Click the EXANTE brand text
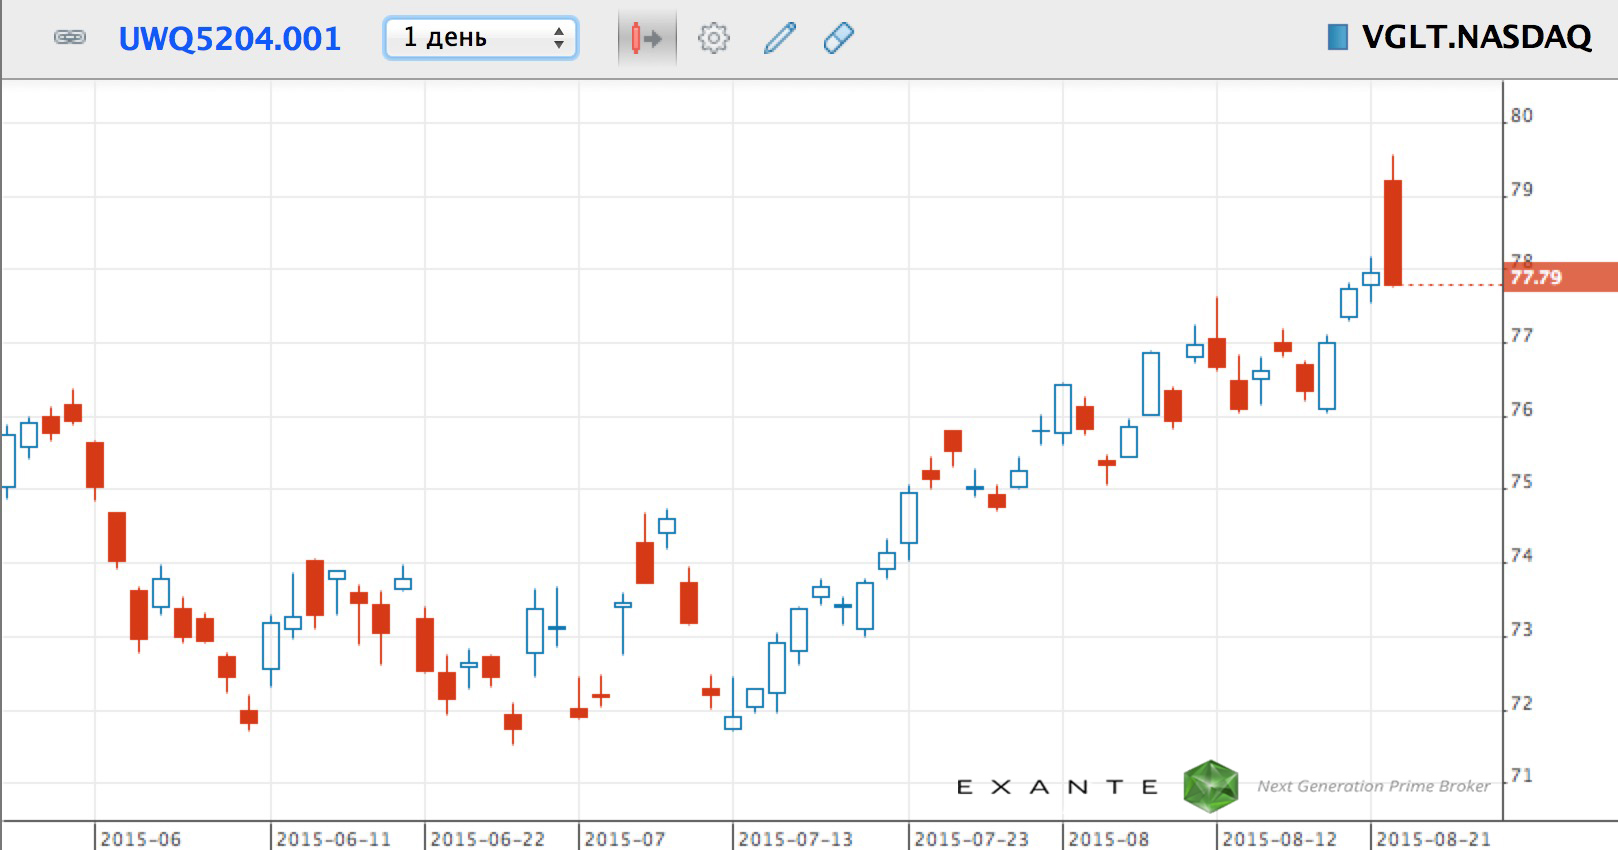 coord(1057,787)
